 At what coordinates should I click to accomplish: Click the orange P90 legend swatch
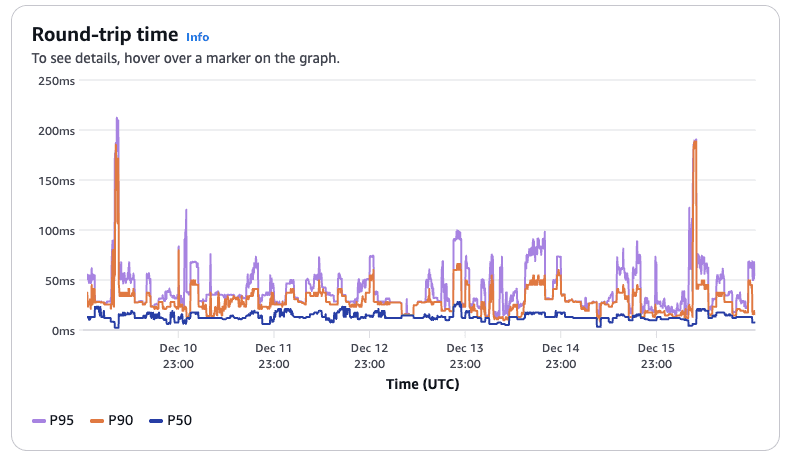point(98,421)
